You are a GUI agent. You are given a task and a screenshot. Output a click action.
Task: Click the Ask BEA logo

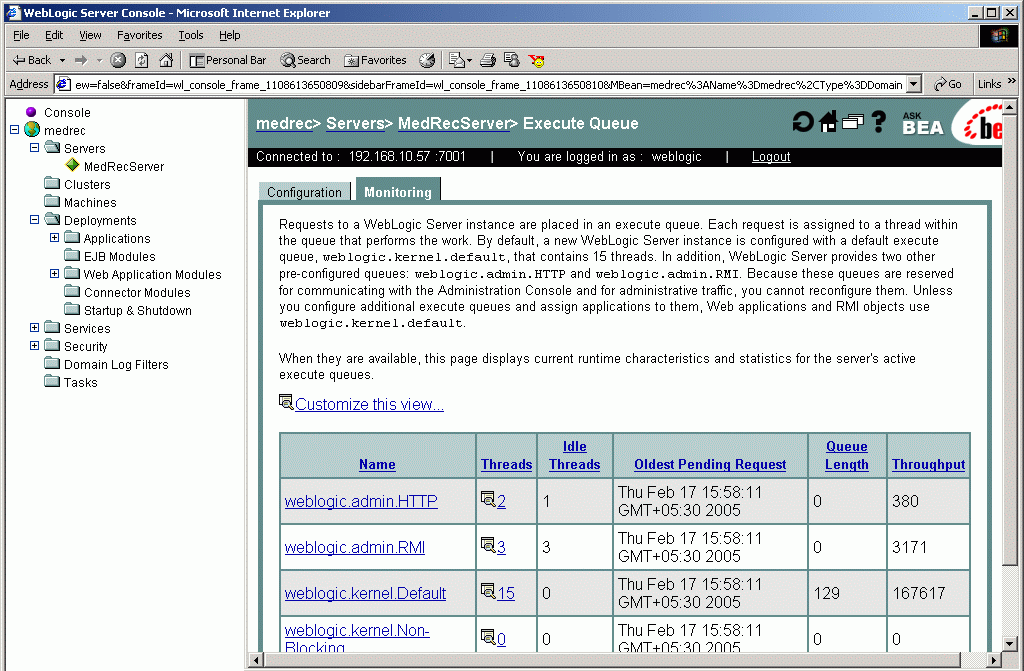click(923, 123)
